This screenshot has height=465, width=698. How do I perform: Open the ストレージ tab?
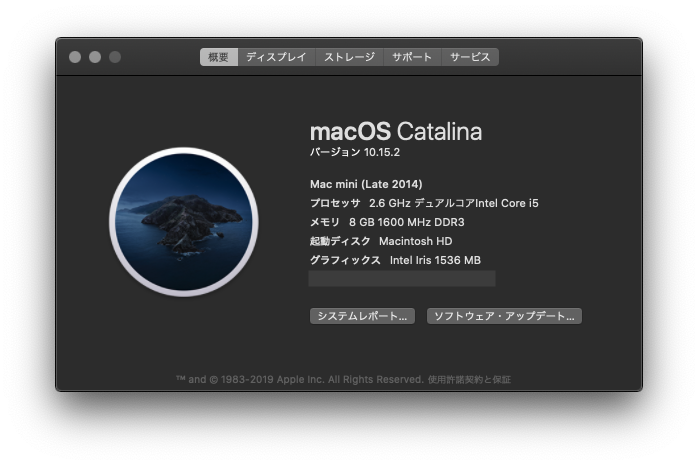pyautogui.click(x=349, y=57)
